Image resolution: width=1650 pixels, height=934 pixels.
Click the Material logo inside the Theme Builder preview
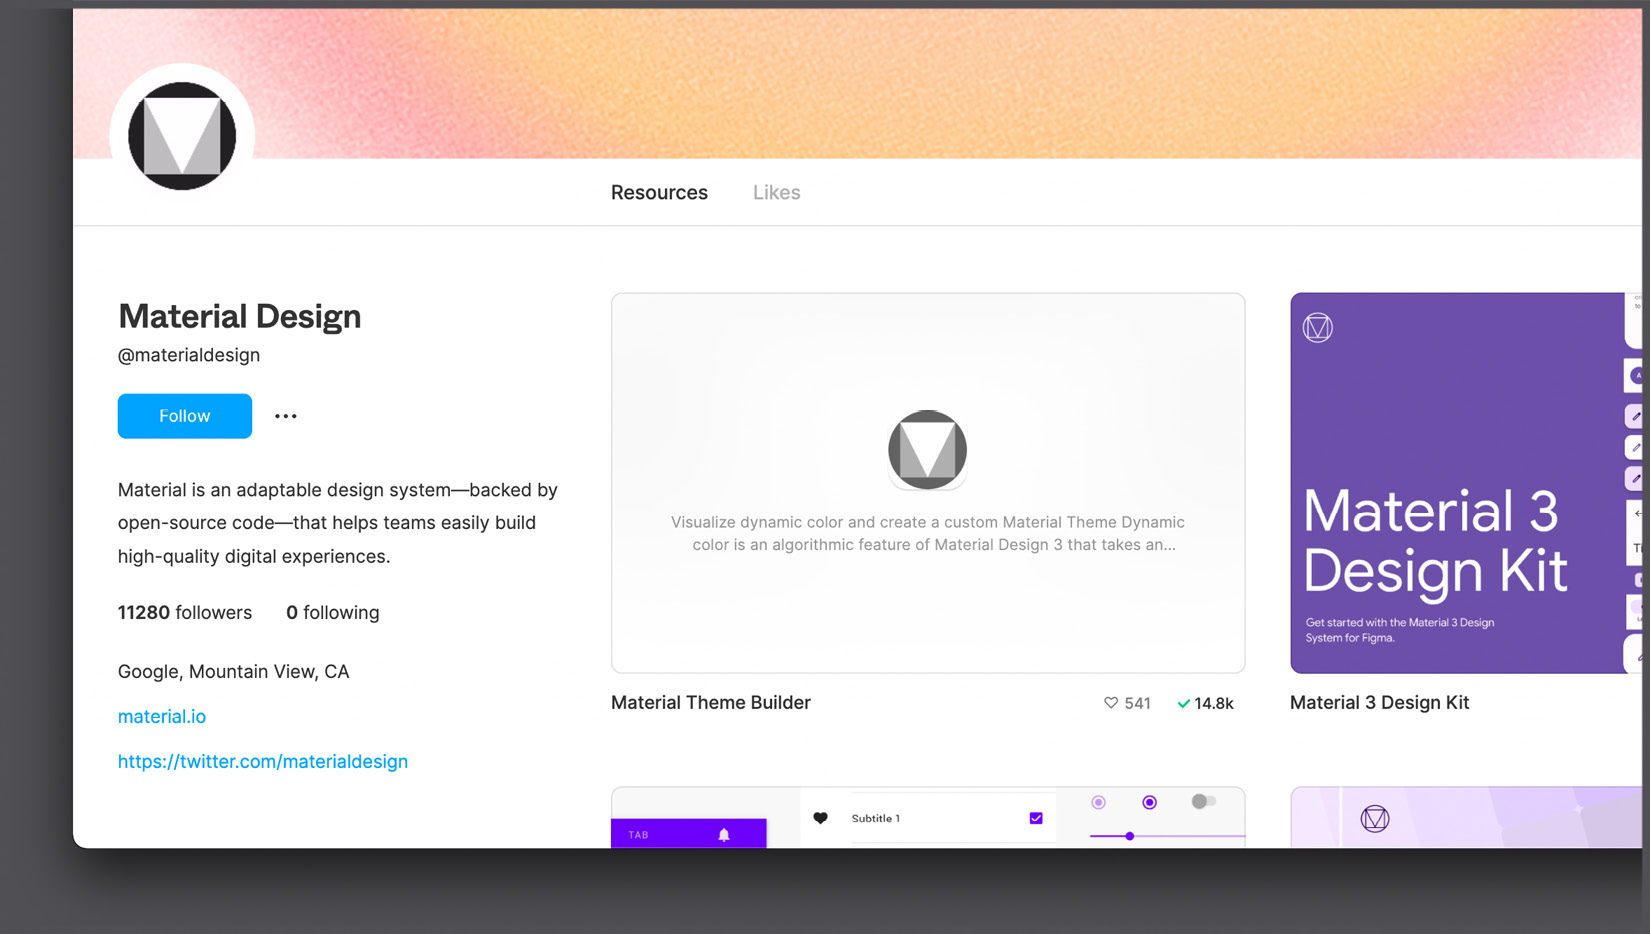(x=926, y=449)
